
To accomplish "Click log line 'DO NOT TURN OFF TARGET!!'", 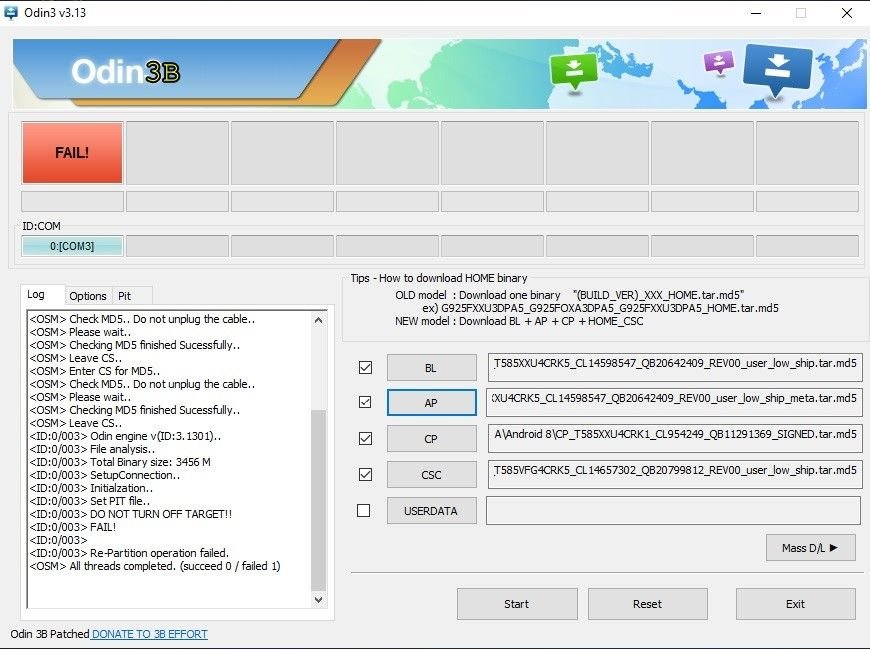I will point(130,514).
